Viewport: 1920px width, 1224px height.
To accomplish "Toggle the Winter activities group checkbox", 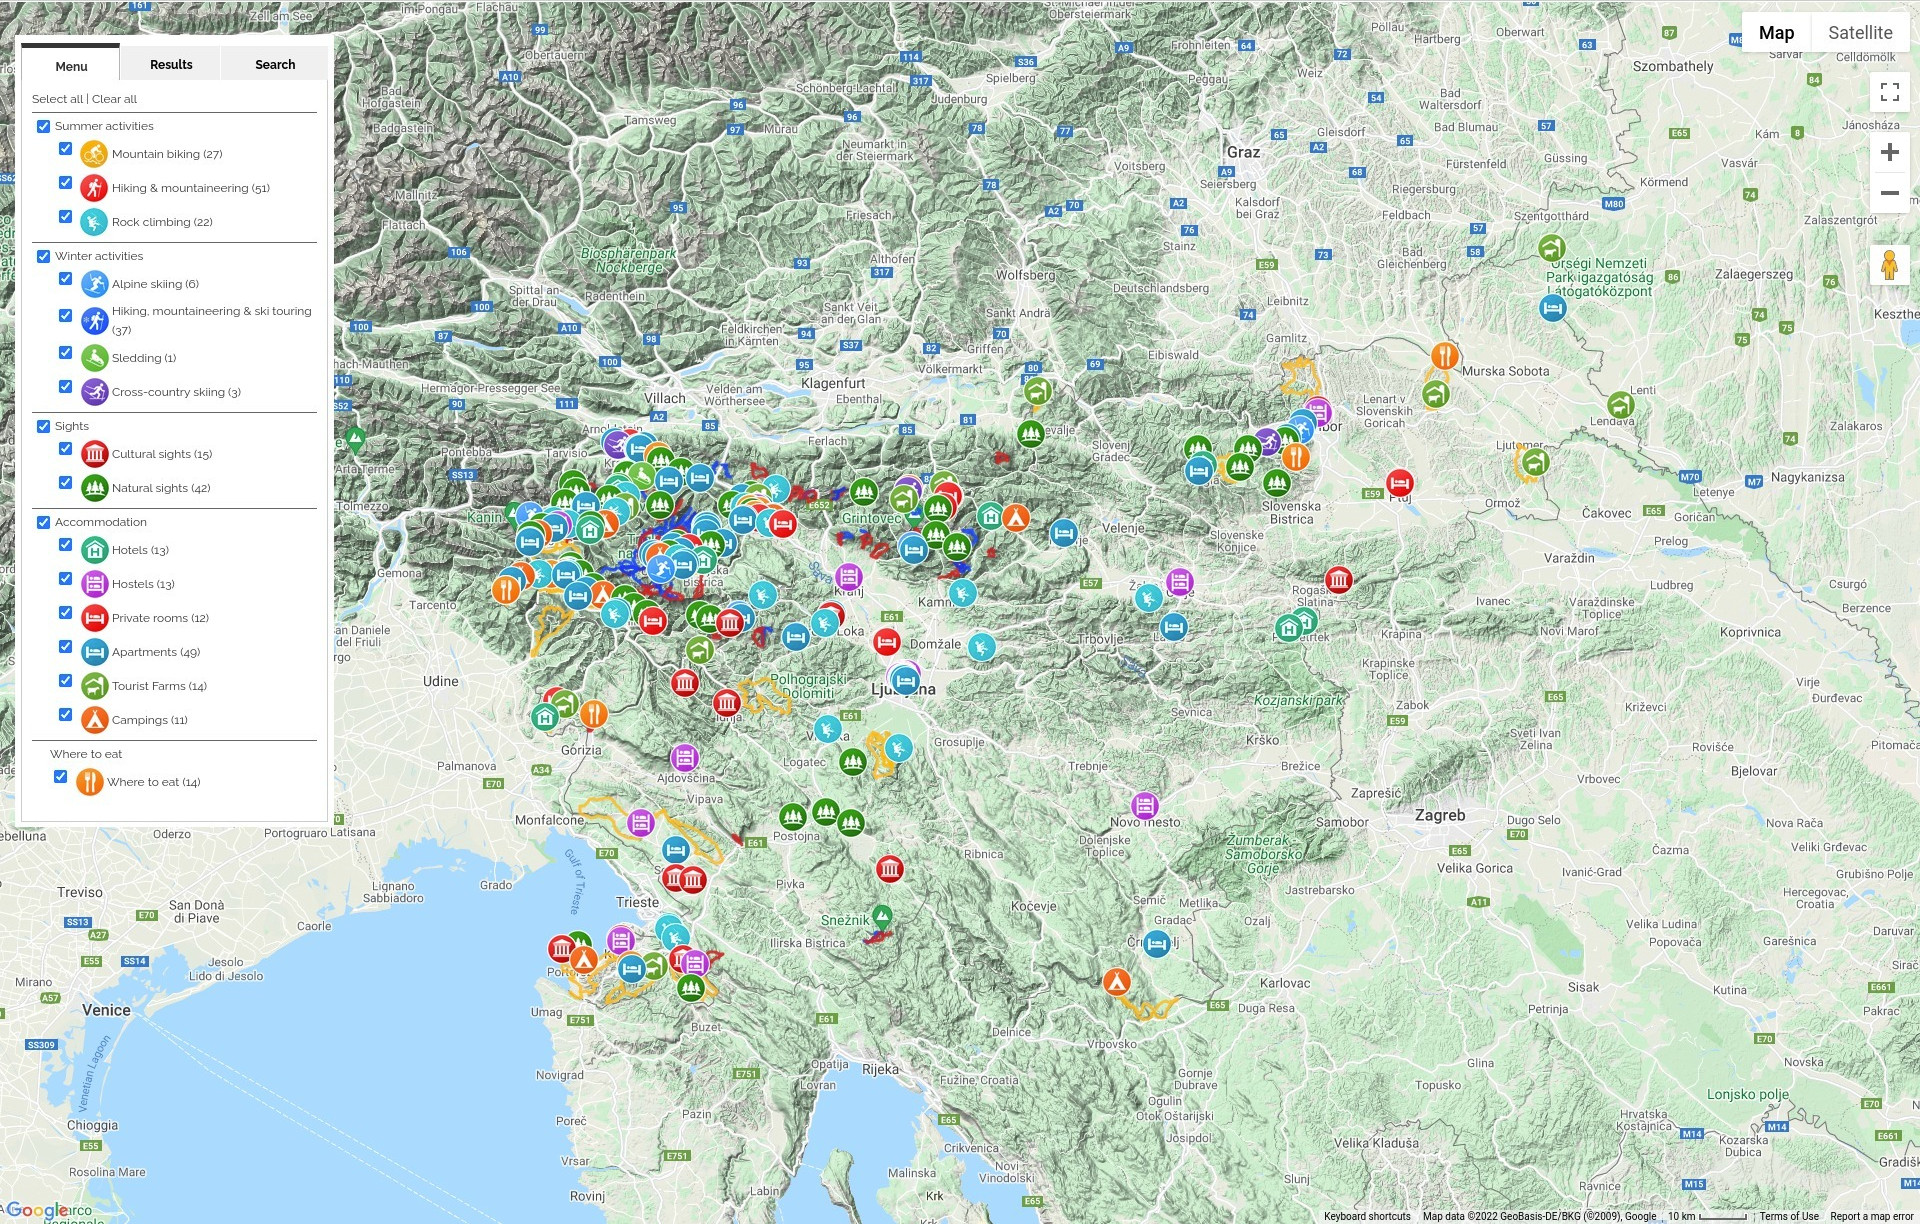I will pos(44,257).
